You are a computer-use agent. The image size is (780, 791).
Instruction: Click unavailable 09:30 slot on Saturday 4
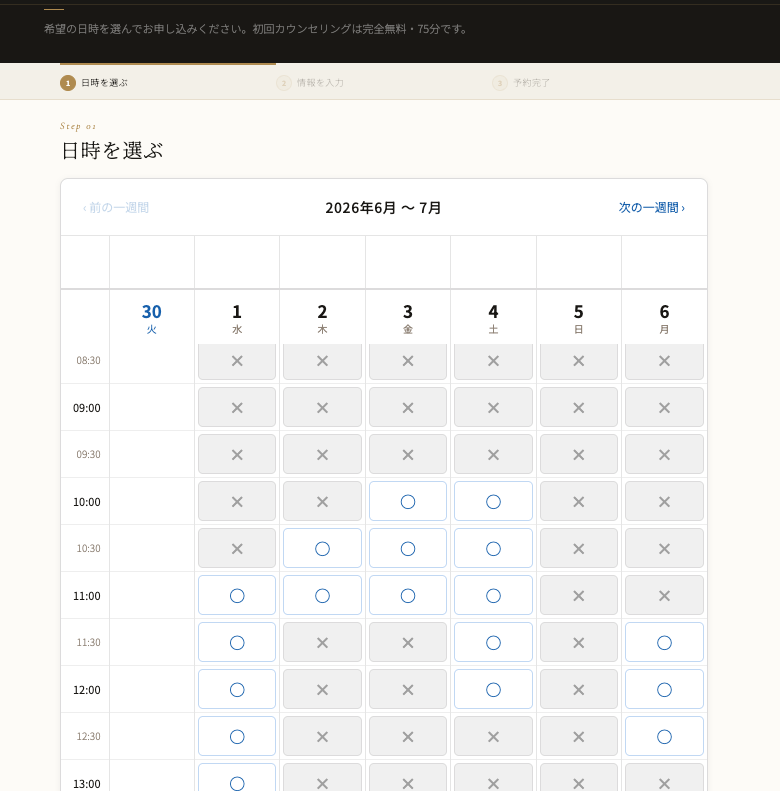click(x=493, y=455)
